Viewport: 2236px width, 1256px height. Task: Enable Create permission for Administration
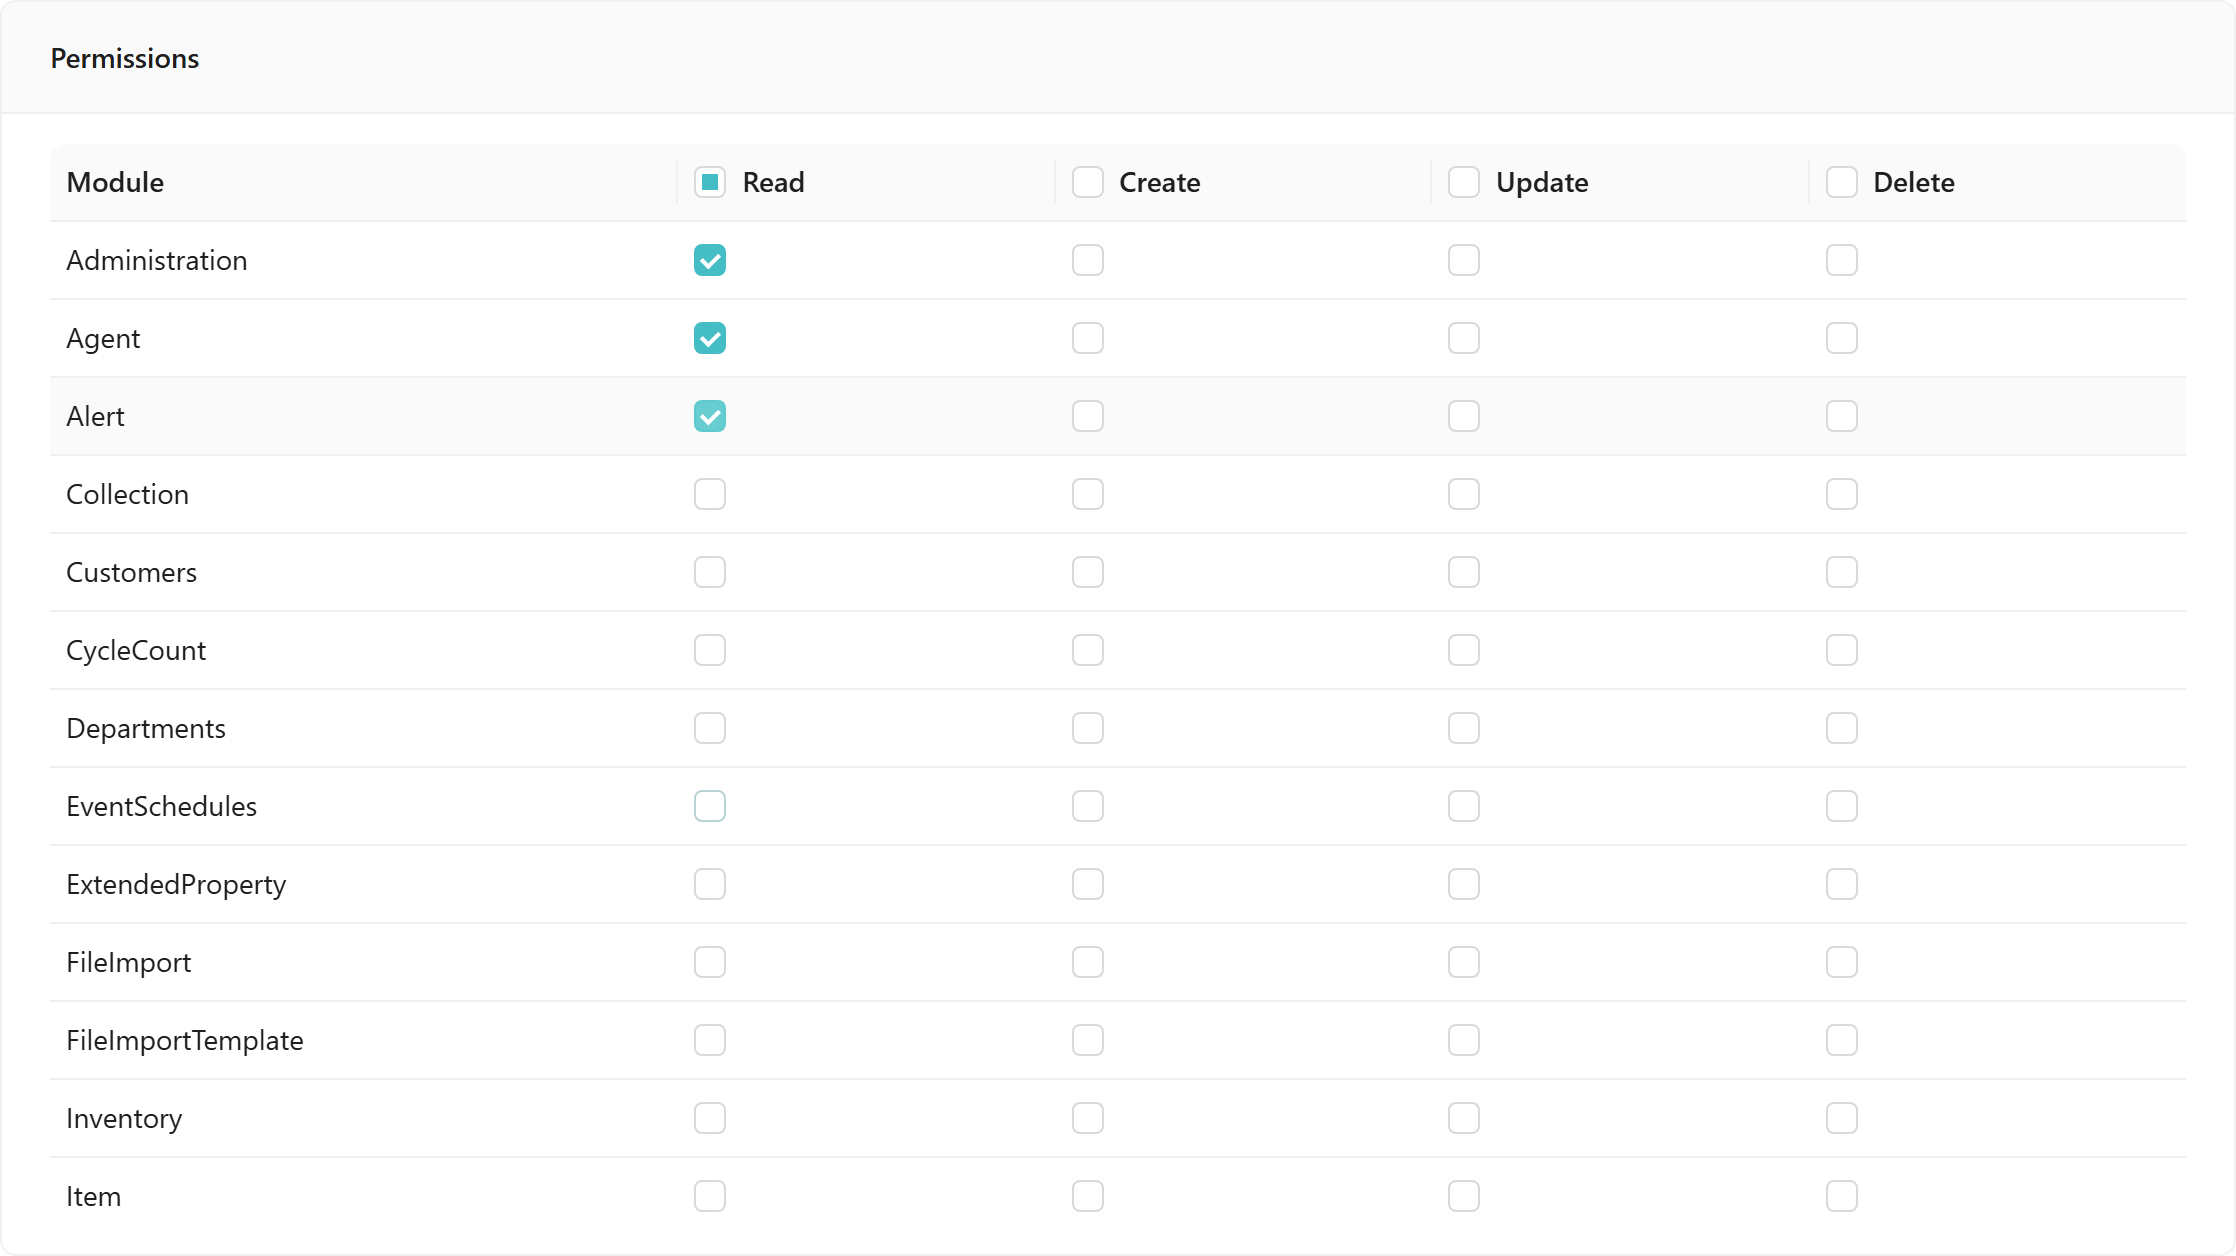(1088, 260)
